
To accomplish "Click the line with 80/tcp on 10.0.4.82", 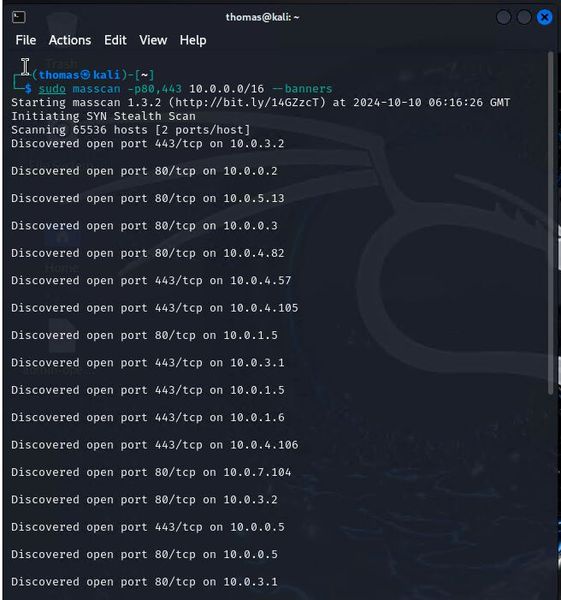I will 148,253.
